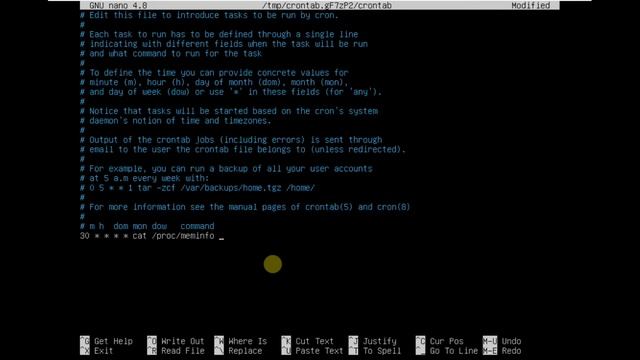This screenshot has width=640, height=360.
Task: Choose the Where Is search shortcut
Action: click(247, 341)
